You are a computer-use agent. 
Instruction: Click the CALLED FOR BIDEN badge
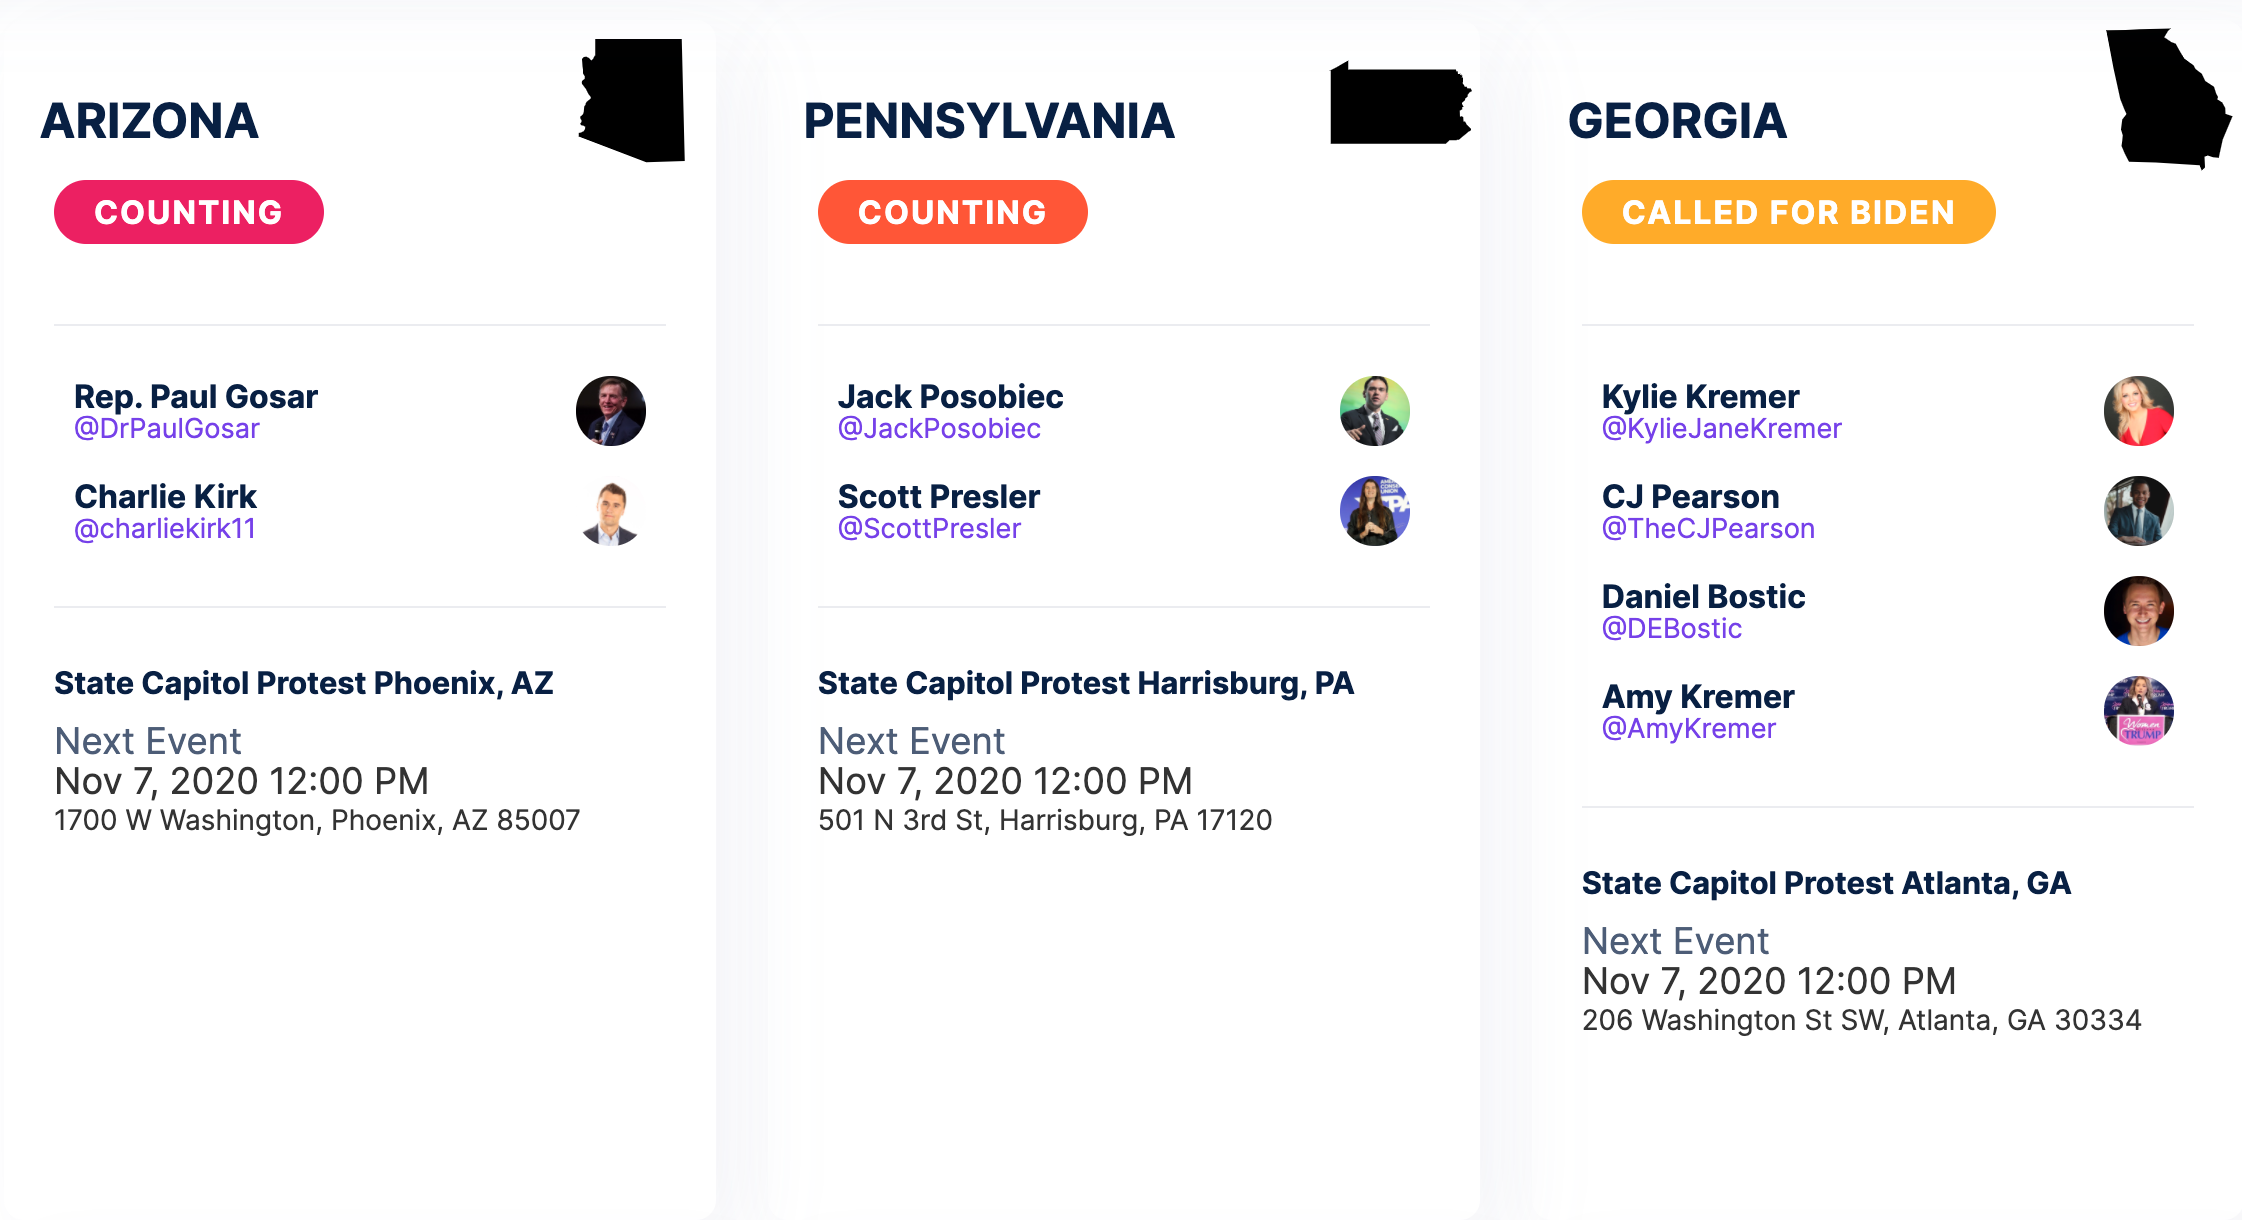point(1788,212)
